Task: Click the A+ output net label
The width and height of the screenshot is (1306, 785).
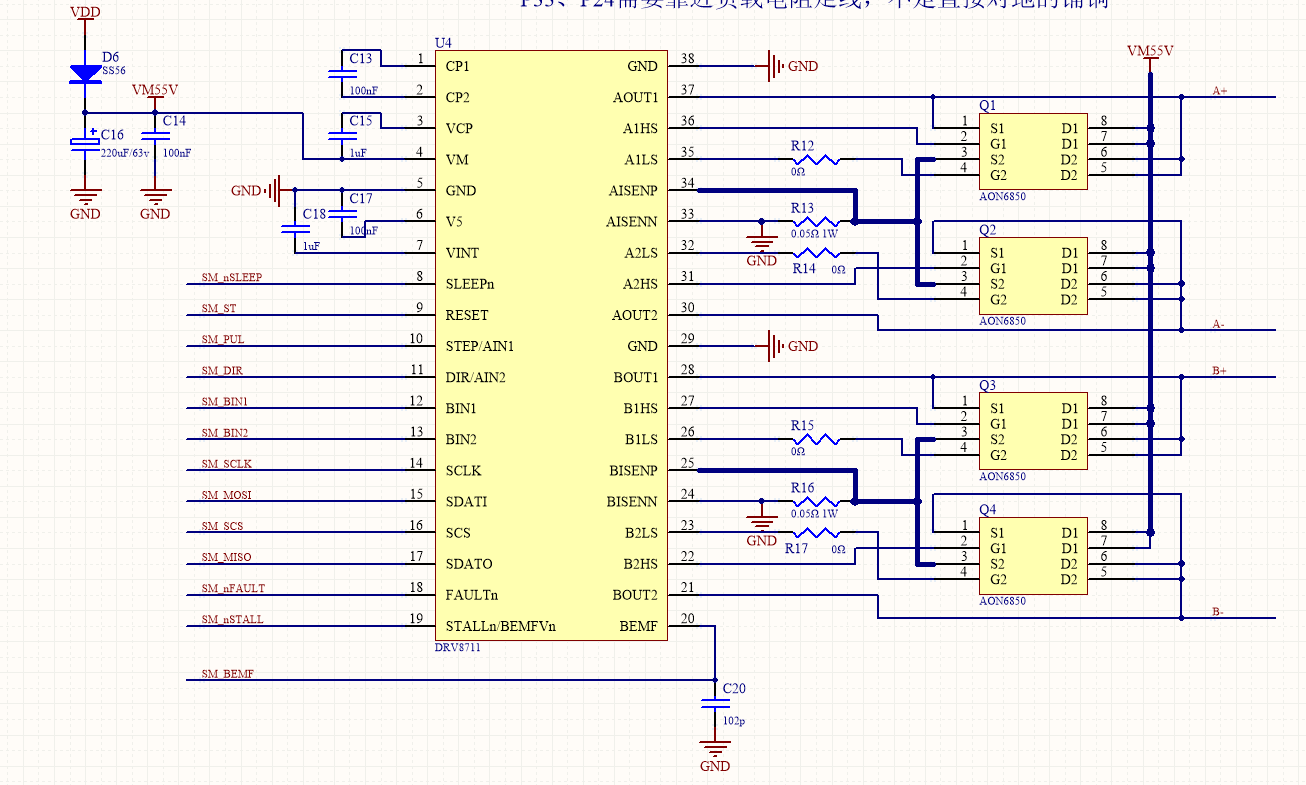Action: point(1220,91)
